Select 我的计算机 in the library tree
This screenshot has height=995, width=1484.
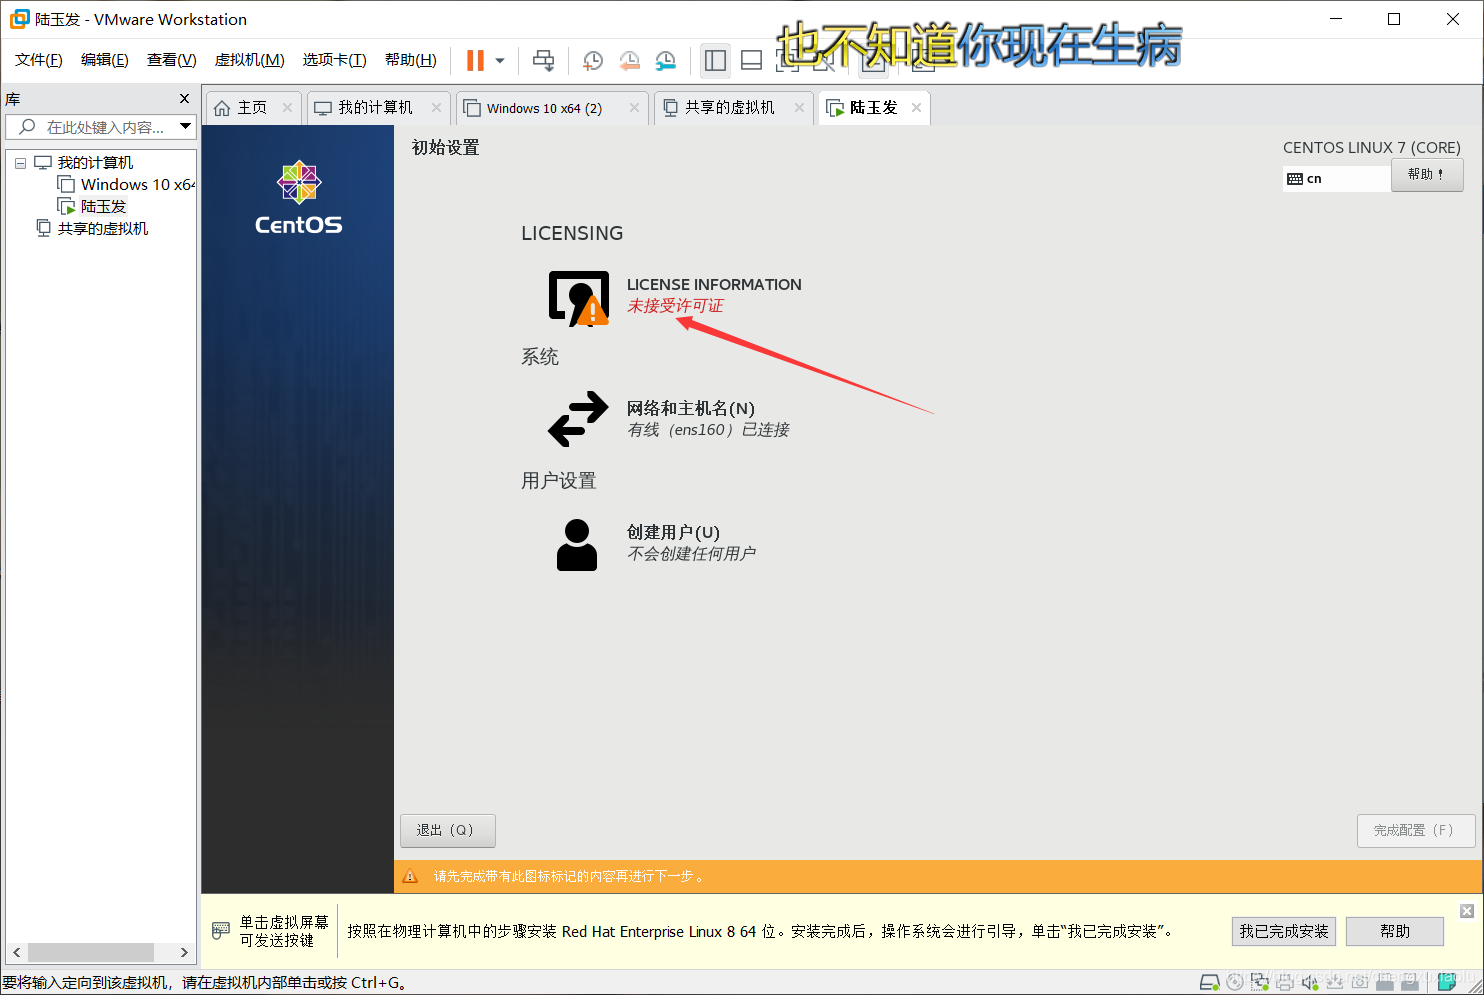click(95, 163)
